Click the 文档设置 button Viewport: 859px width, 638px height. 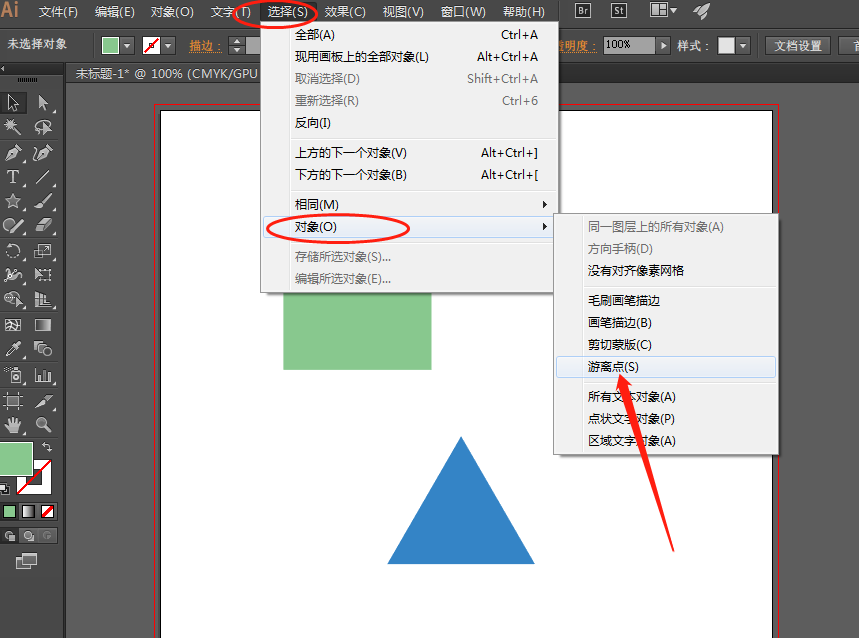797,46
